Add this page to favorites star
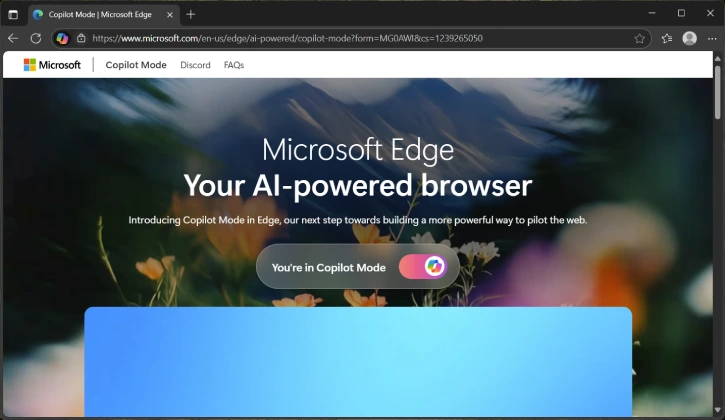725x420 pixels. coord(639,38)
